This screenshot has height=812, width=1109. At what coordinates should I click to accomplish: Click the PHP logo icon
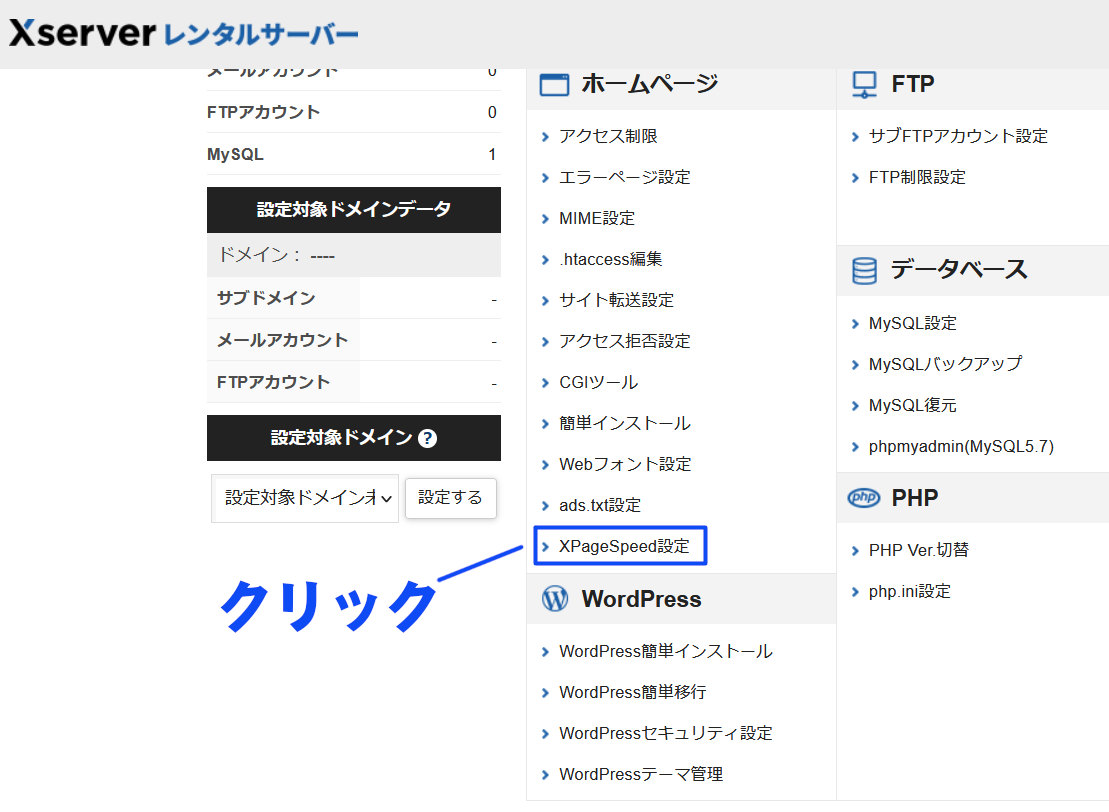click(864, 498)
